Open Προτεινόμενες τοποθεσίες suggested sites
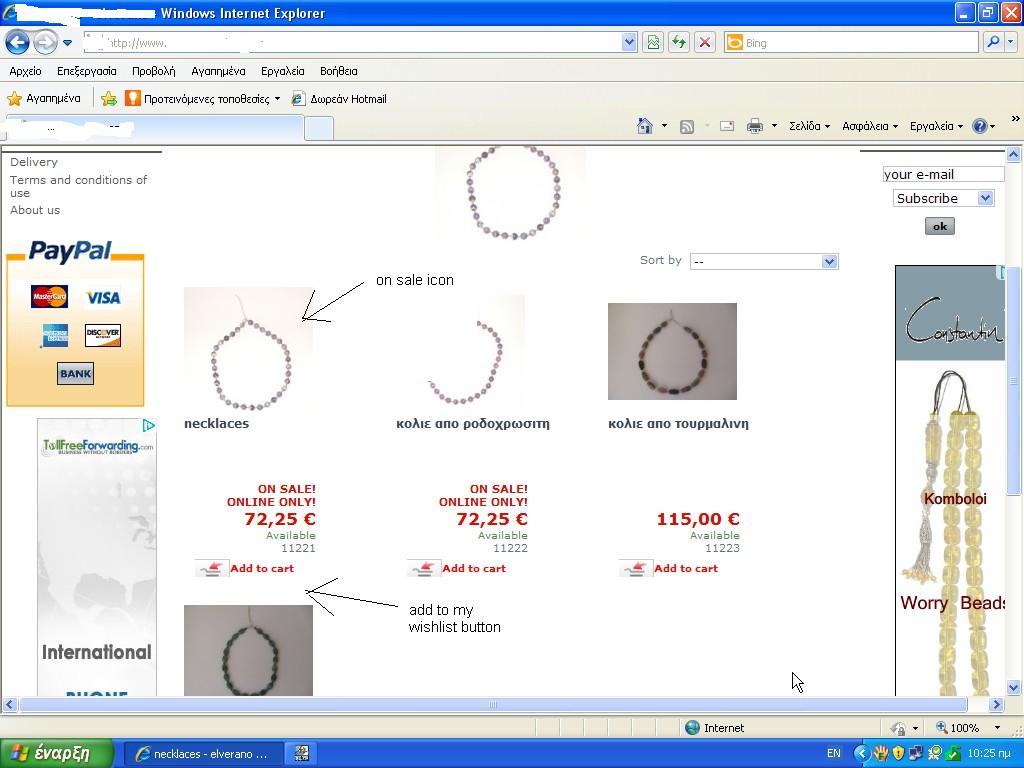This screenshot has height=768, width=1024. (202, 99)
